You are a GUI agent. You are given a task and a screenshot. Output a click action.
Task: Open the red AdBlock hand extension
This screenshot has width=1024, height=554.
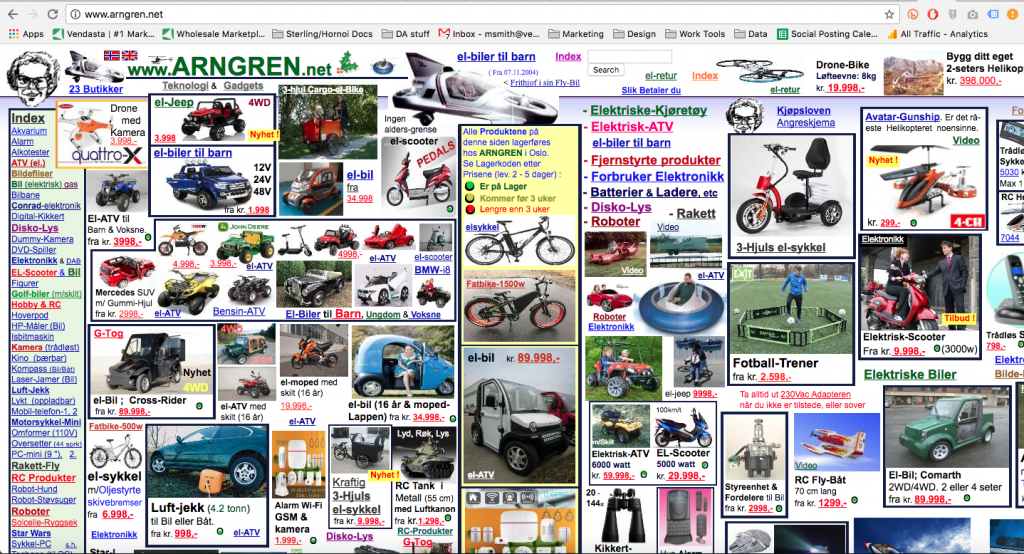click(x=933, y=14)
